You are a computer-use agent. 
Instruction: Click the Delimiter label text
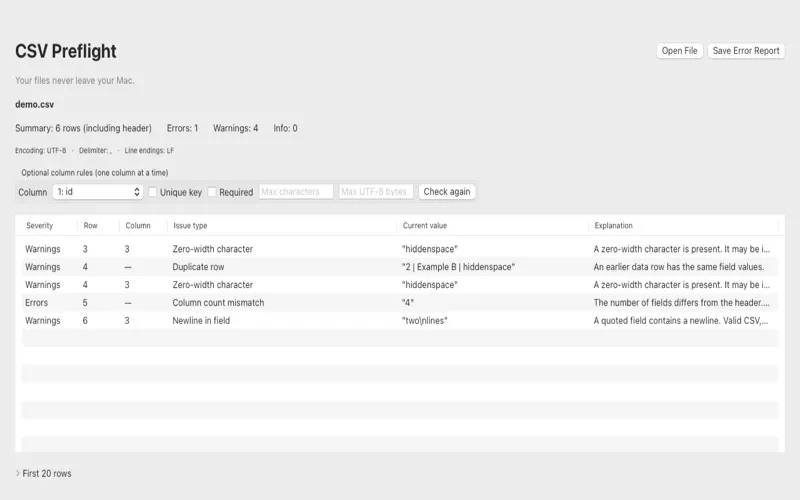pos(95,151)
